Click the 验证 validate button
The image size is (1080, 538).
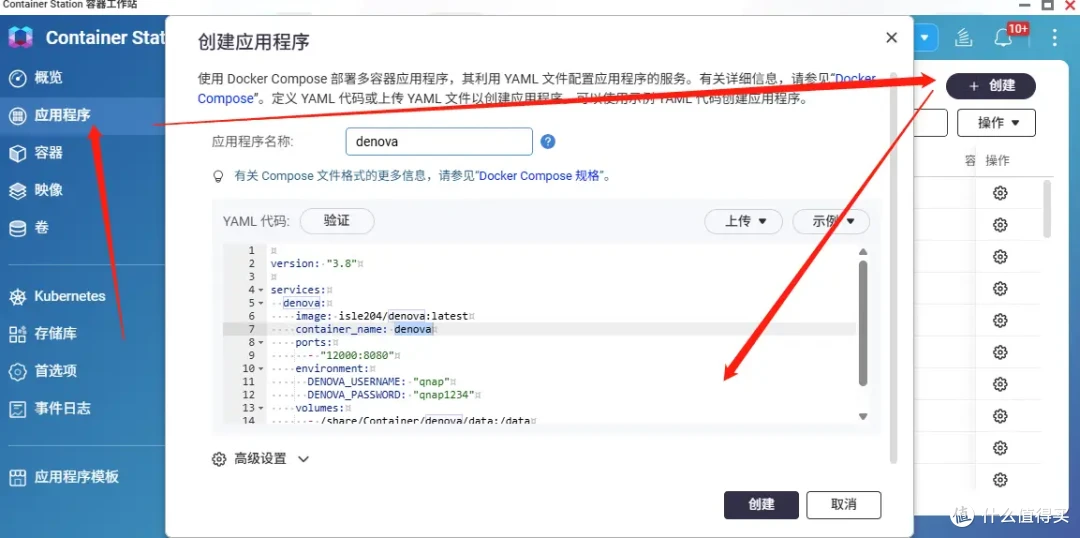(x=337, y=221)
